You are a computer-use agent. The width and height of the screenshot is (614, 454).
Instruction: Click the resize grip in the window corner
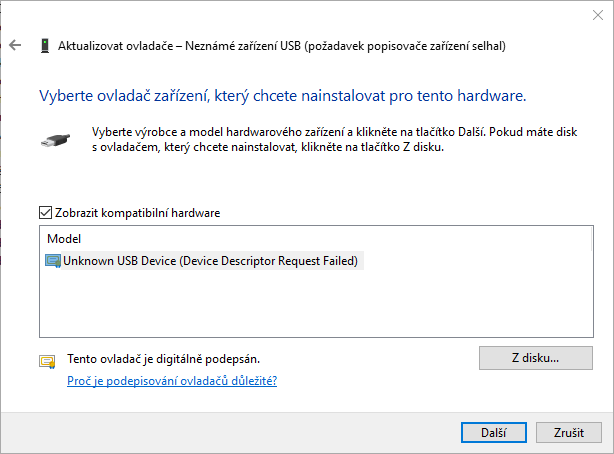click(x=607, y=447)
